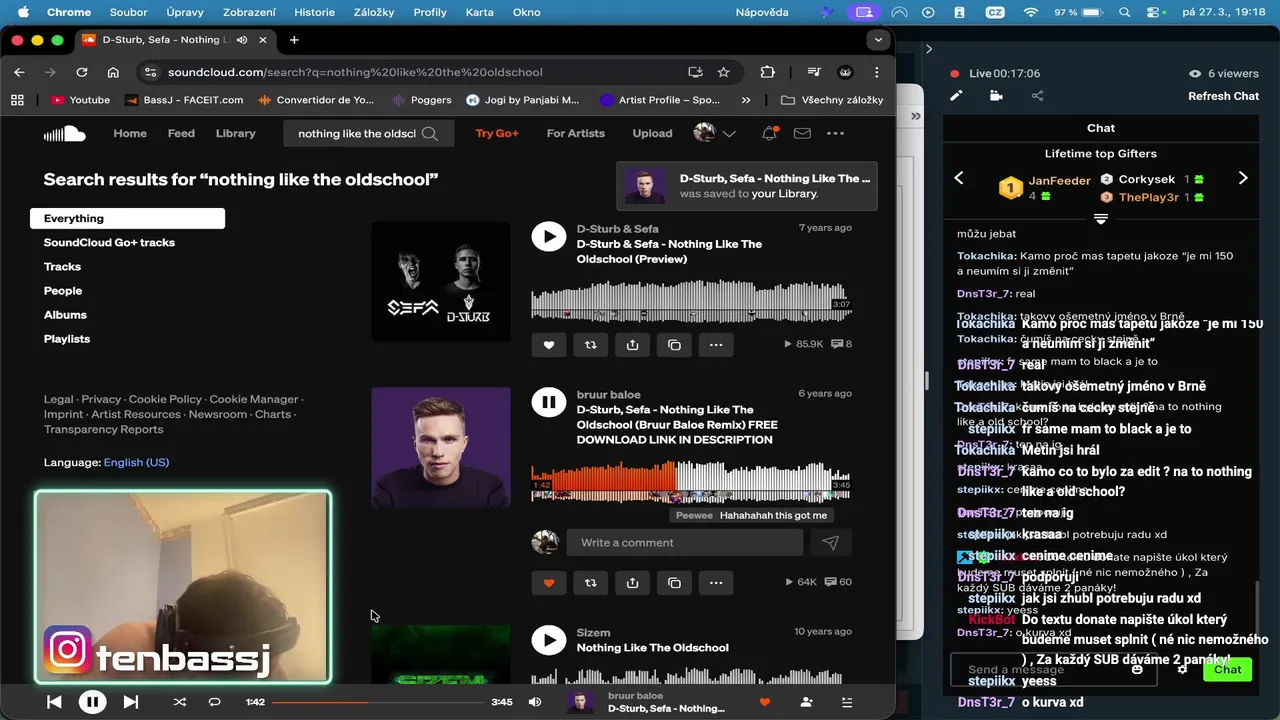Share the Bruur Baloe Remix track
The height and width of the screenshot is (720, 1280).
pyautogui.click(x=632, y=582)
